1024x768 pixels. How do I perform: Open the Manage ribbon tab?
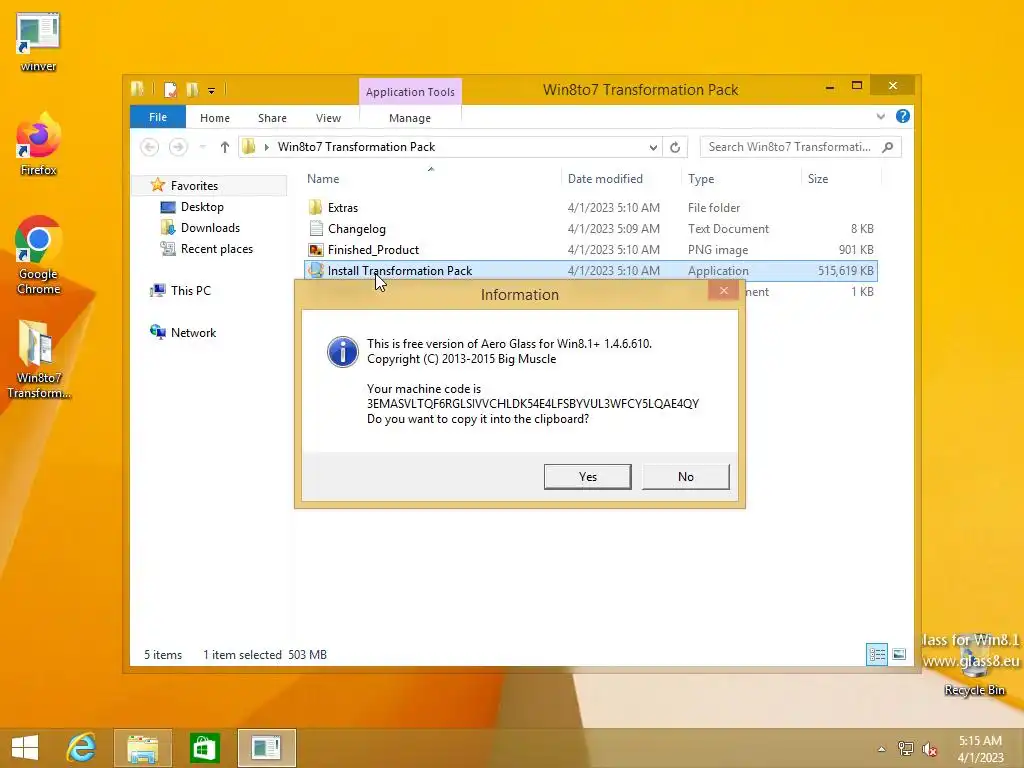[410, 118]
